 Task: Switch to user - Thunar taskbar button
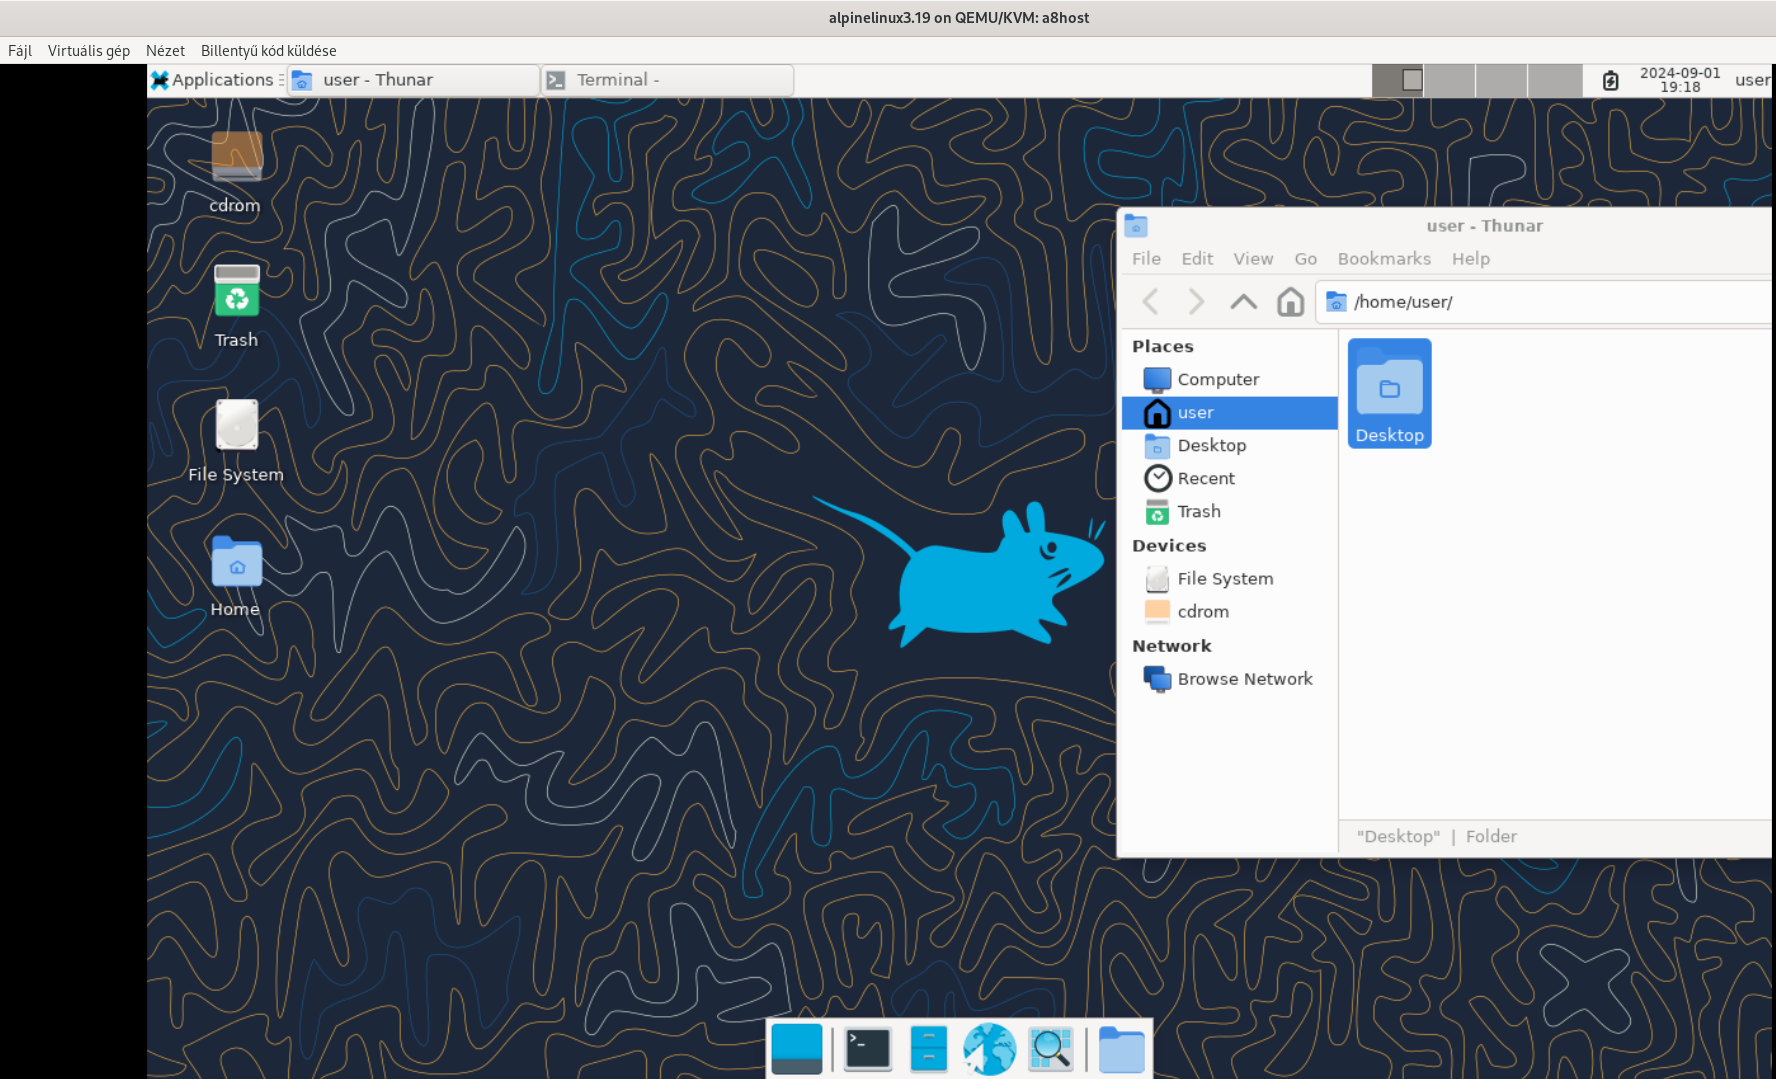coord(413,80)
